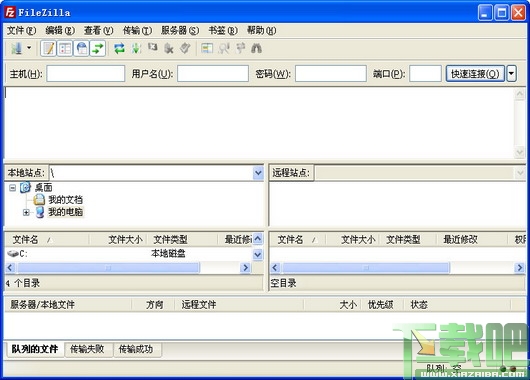Toggle directory comparison icon
The image size is (530, 380).
coord(224,49)
